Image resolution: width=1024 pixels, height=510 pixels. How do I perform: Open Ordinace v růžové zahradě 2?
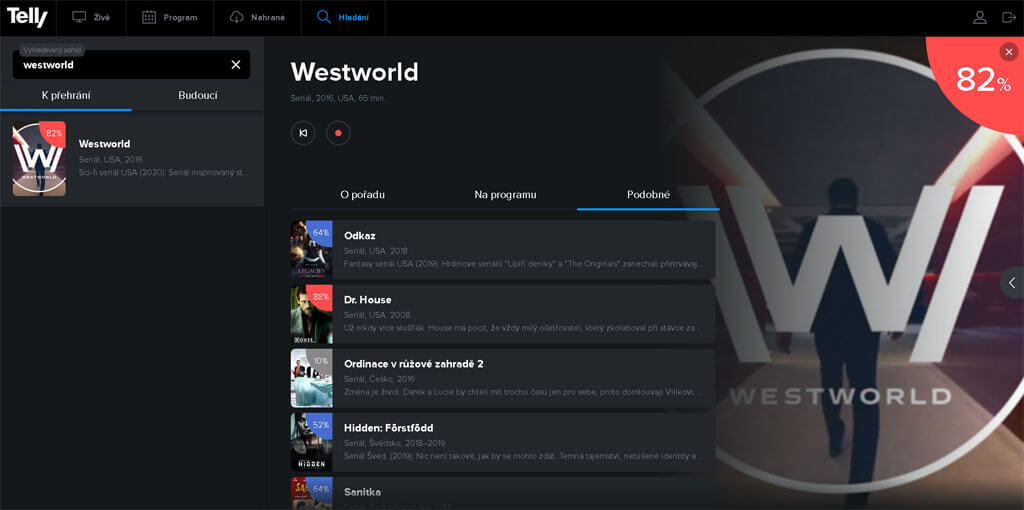click(x=503, y=378)
